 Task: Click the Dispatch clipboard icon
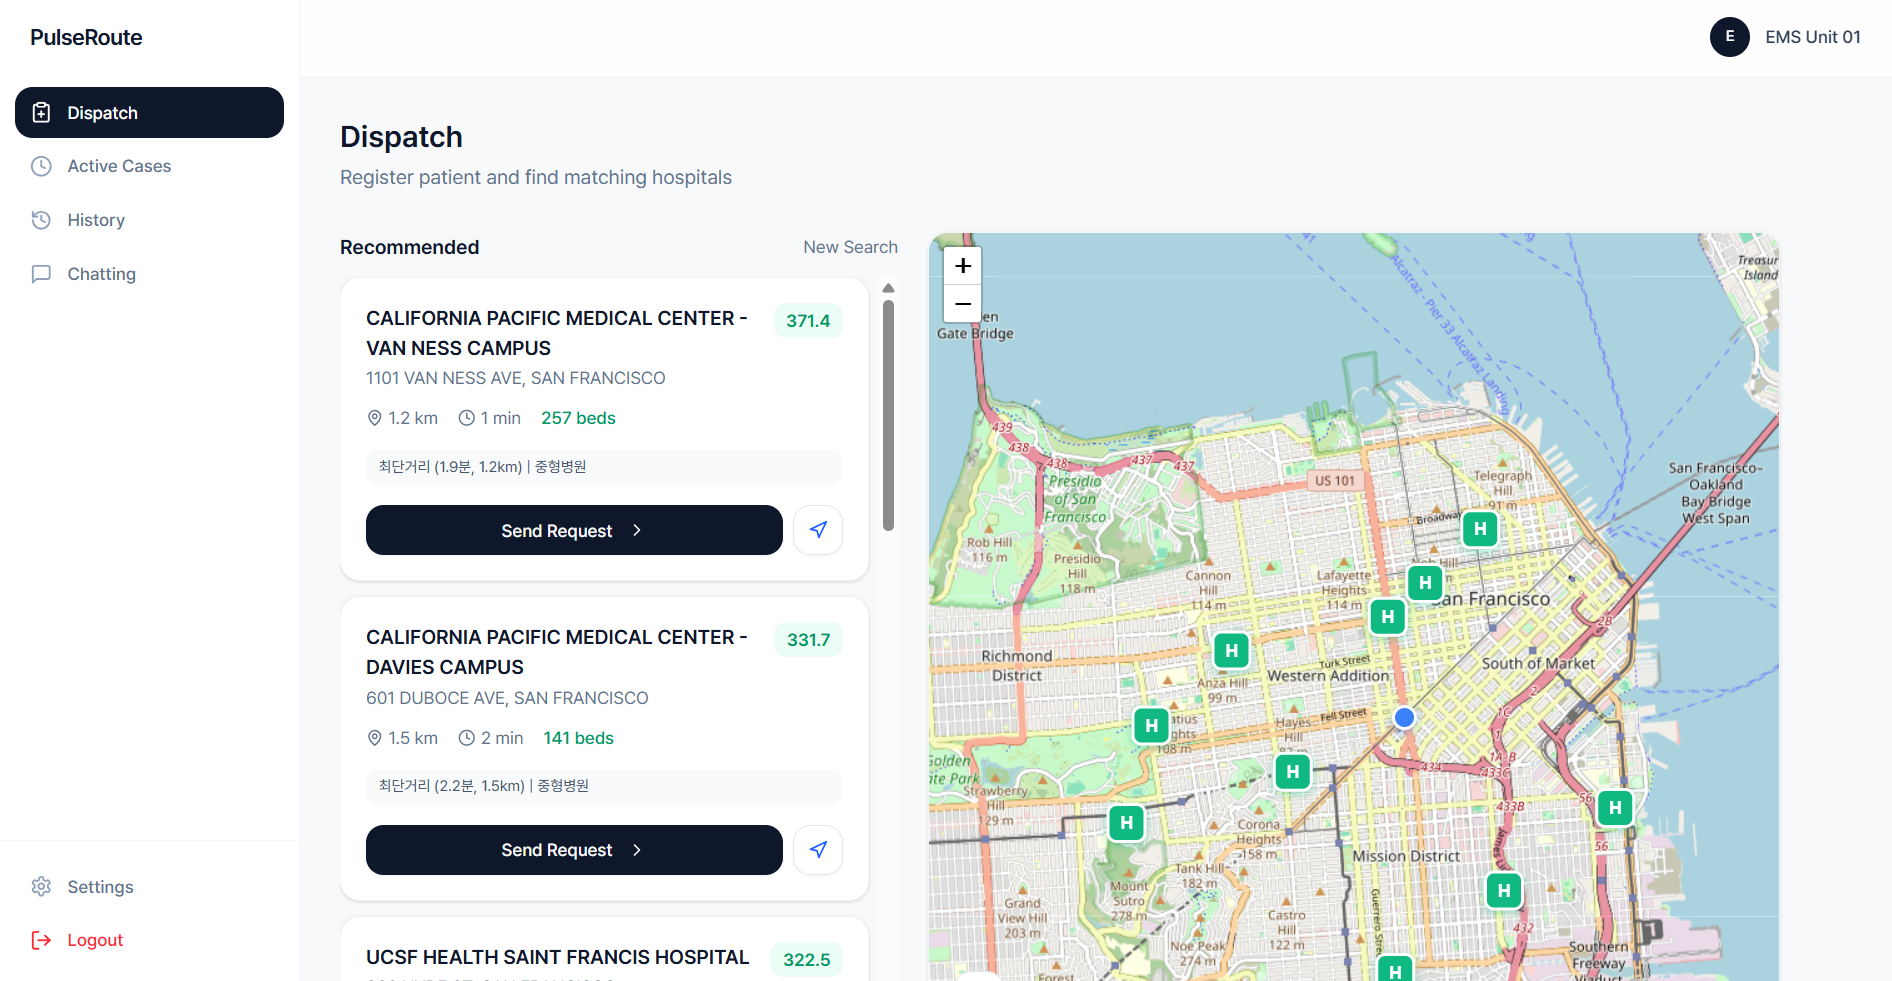pyautogui.click(x=41, y=113)
